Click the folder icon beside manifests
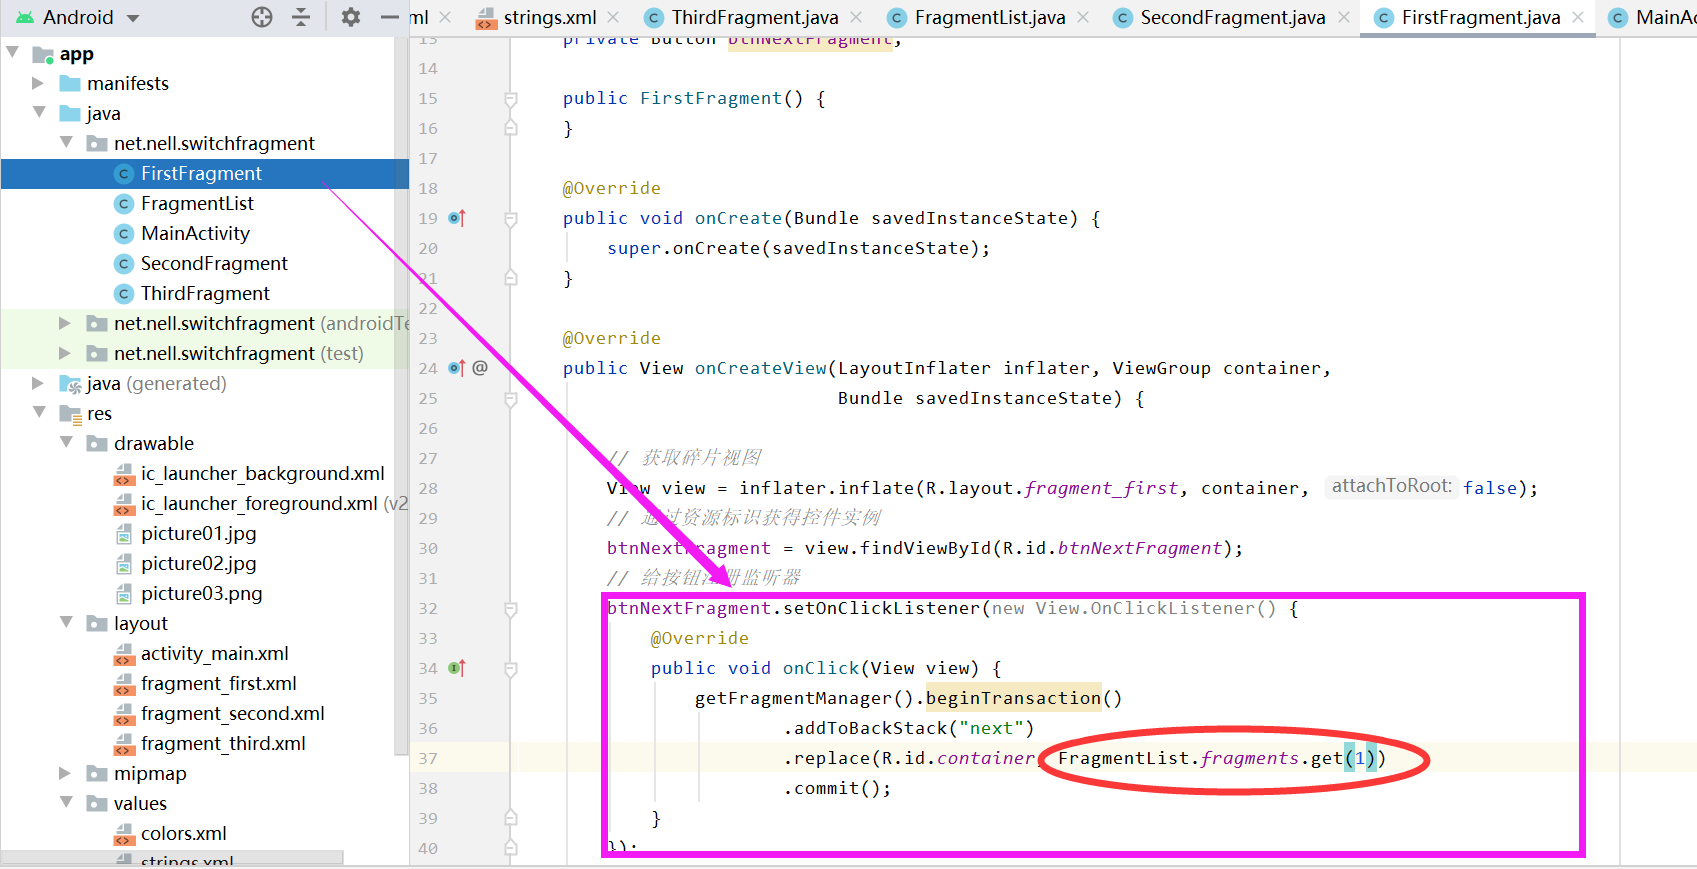The image size is (1697, 869). (70, 84)
